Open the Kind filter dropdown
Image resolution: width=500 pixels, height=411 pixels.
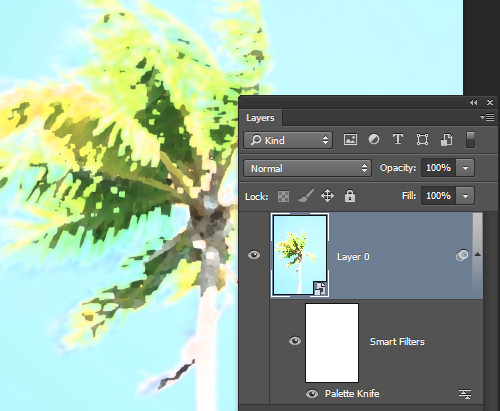coord(288,140)
